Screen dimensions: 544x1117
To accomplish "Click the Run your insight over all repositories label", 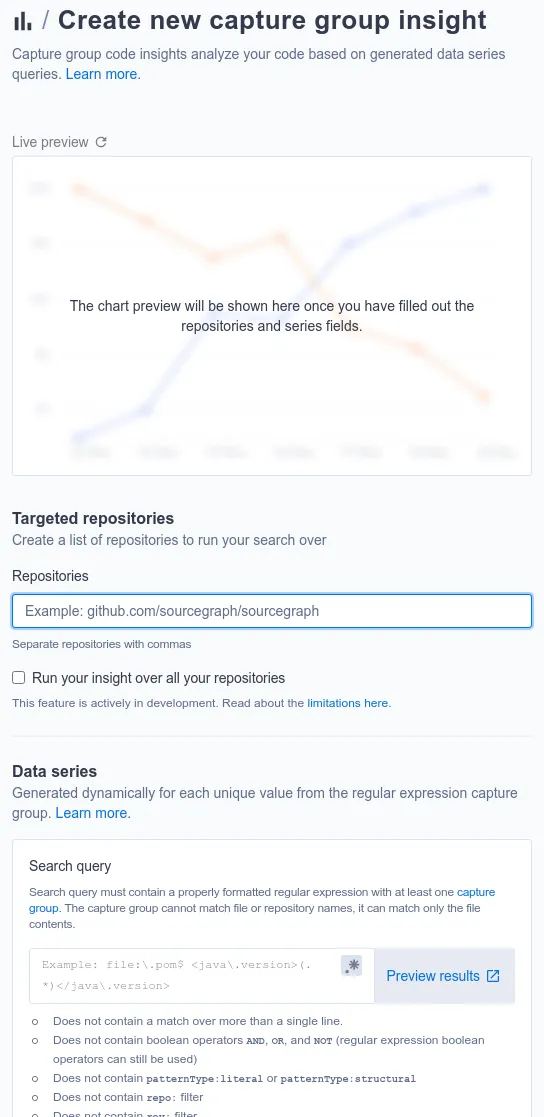I will point(158,677).
